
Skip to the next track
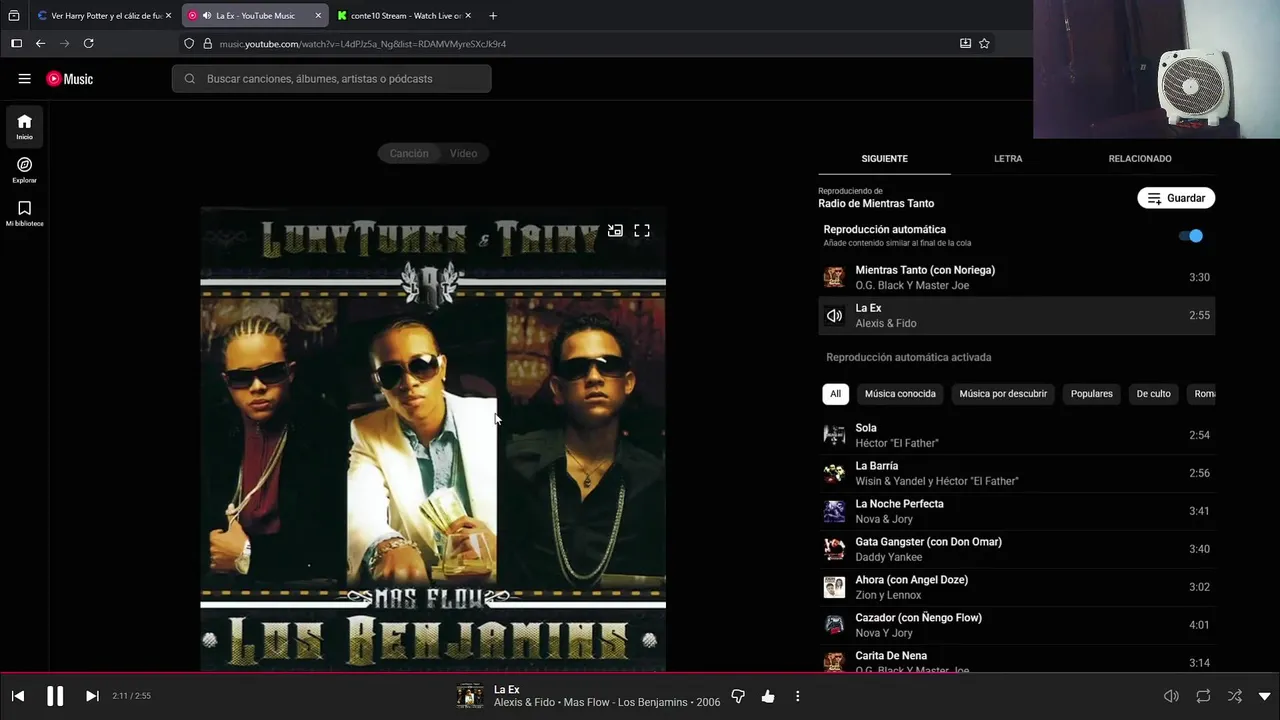click(92, 696)
